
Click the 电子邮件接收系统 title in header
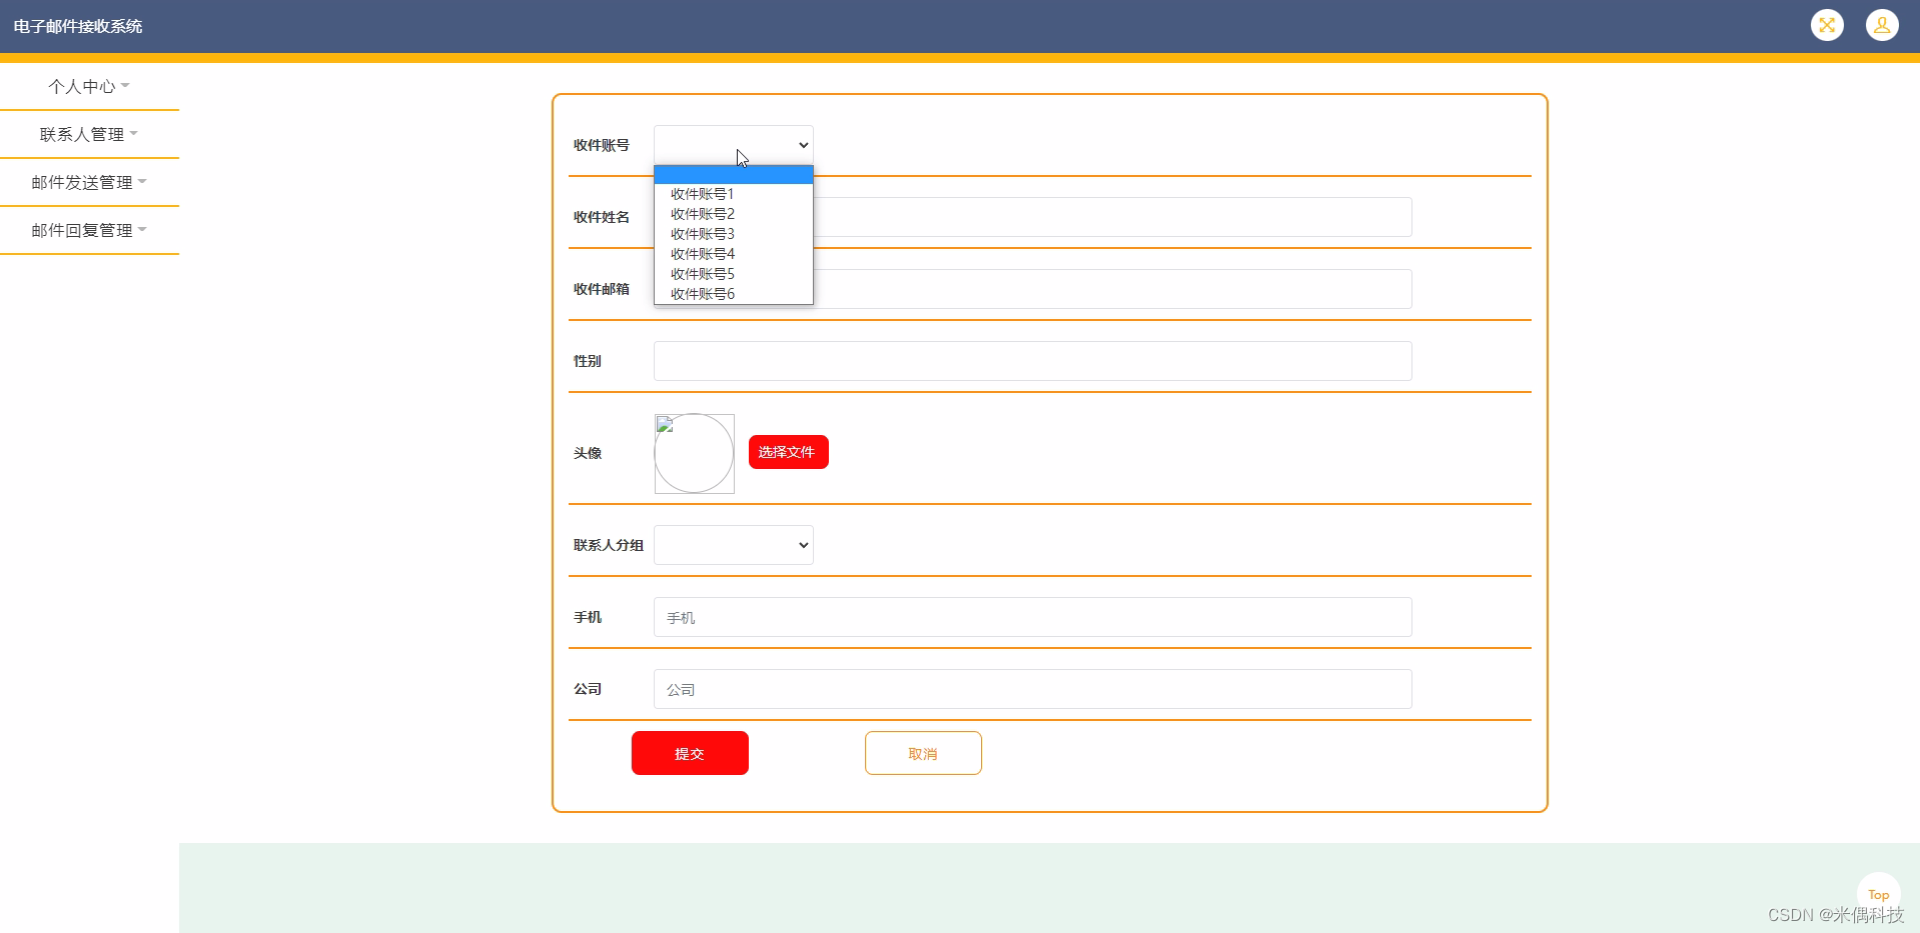pyautogui.click(x=76, y=25)
